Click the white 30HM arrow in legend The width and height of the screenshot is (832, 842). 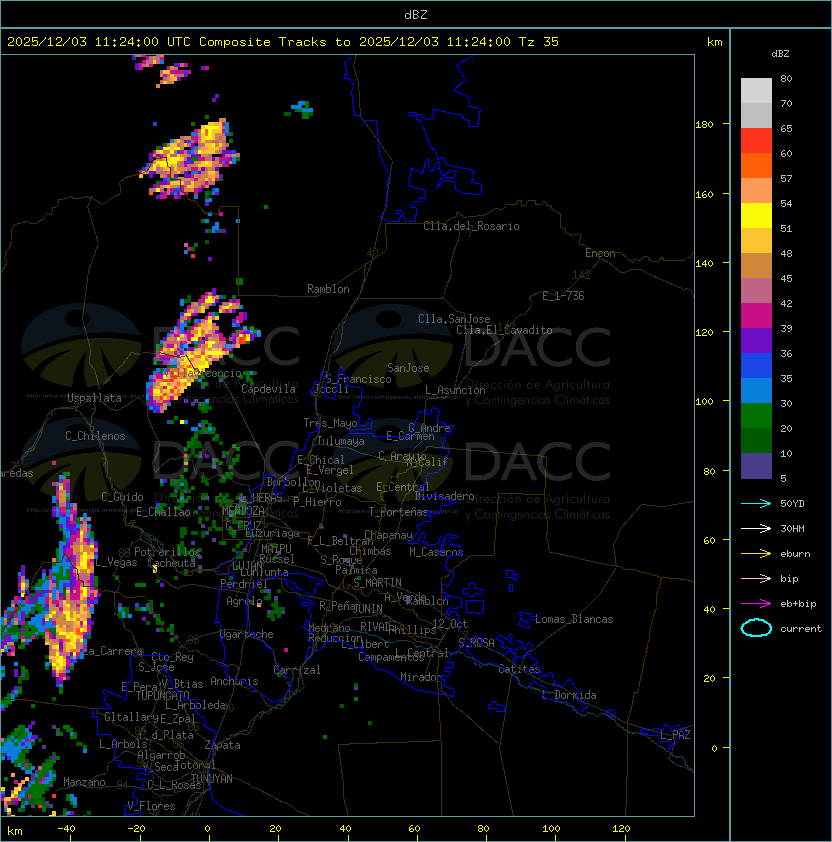[x=756, y=528]
